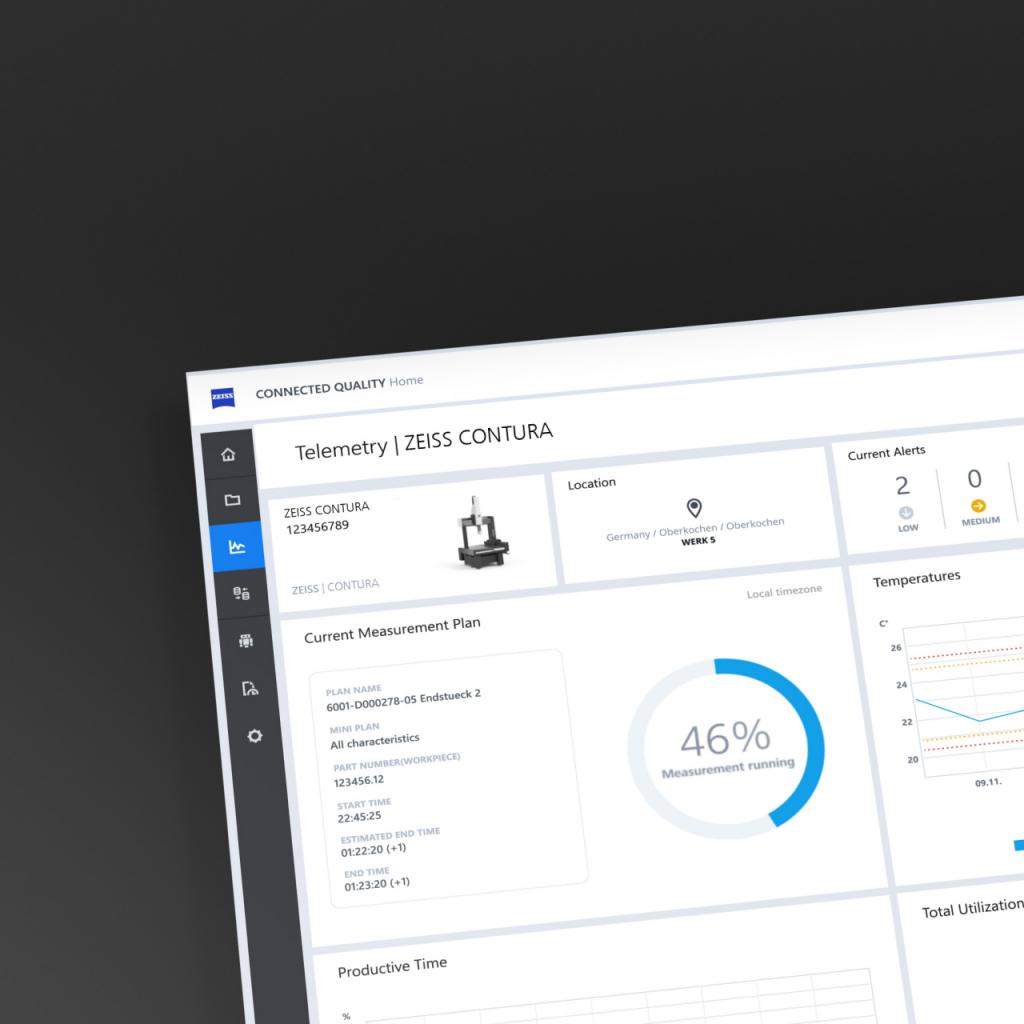Click the location pin icon above WERK 5

[x=697, y=506]
